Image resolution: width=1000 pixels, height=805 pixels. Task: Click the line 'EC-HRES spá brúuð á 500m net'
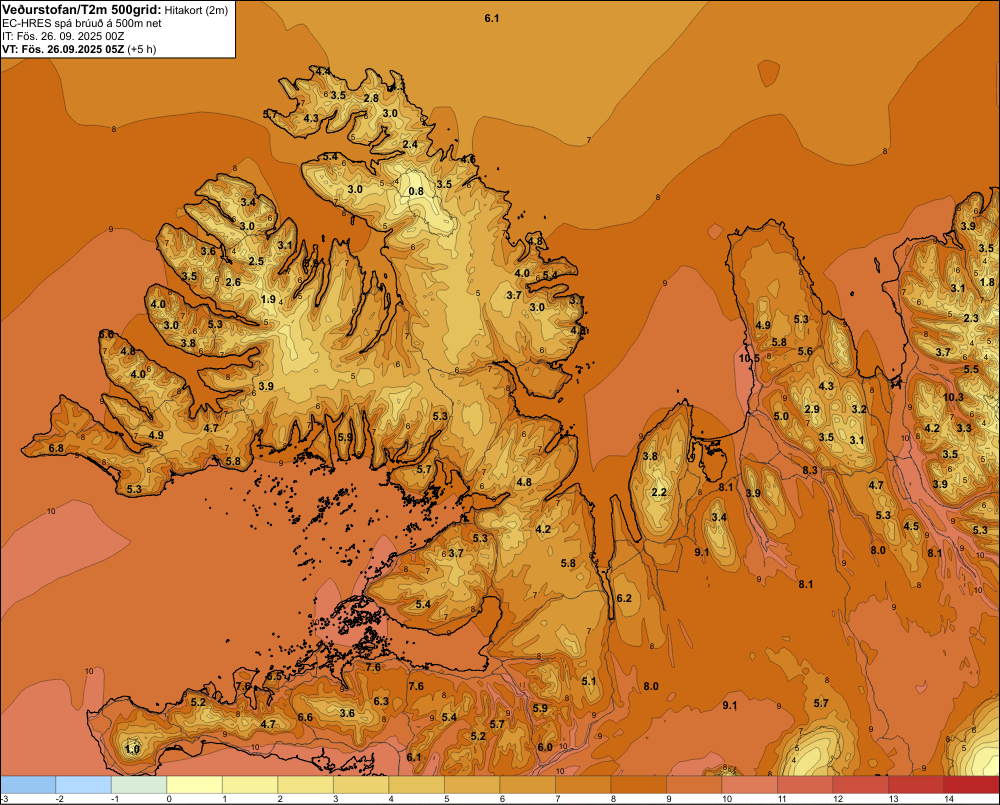(x=82, y=23)
